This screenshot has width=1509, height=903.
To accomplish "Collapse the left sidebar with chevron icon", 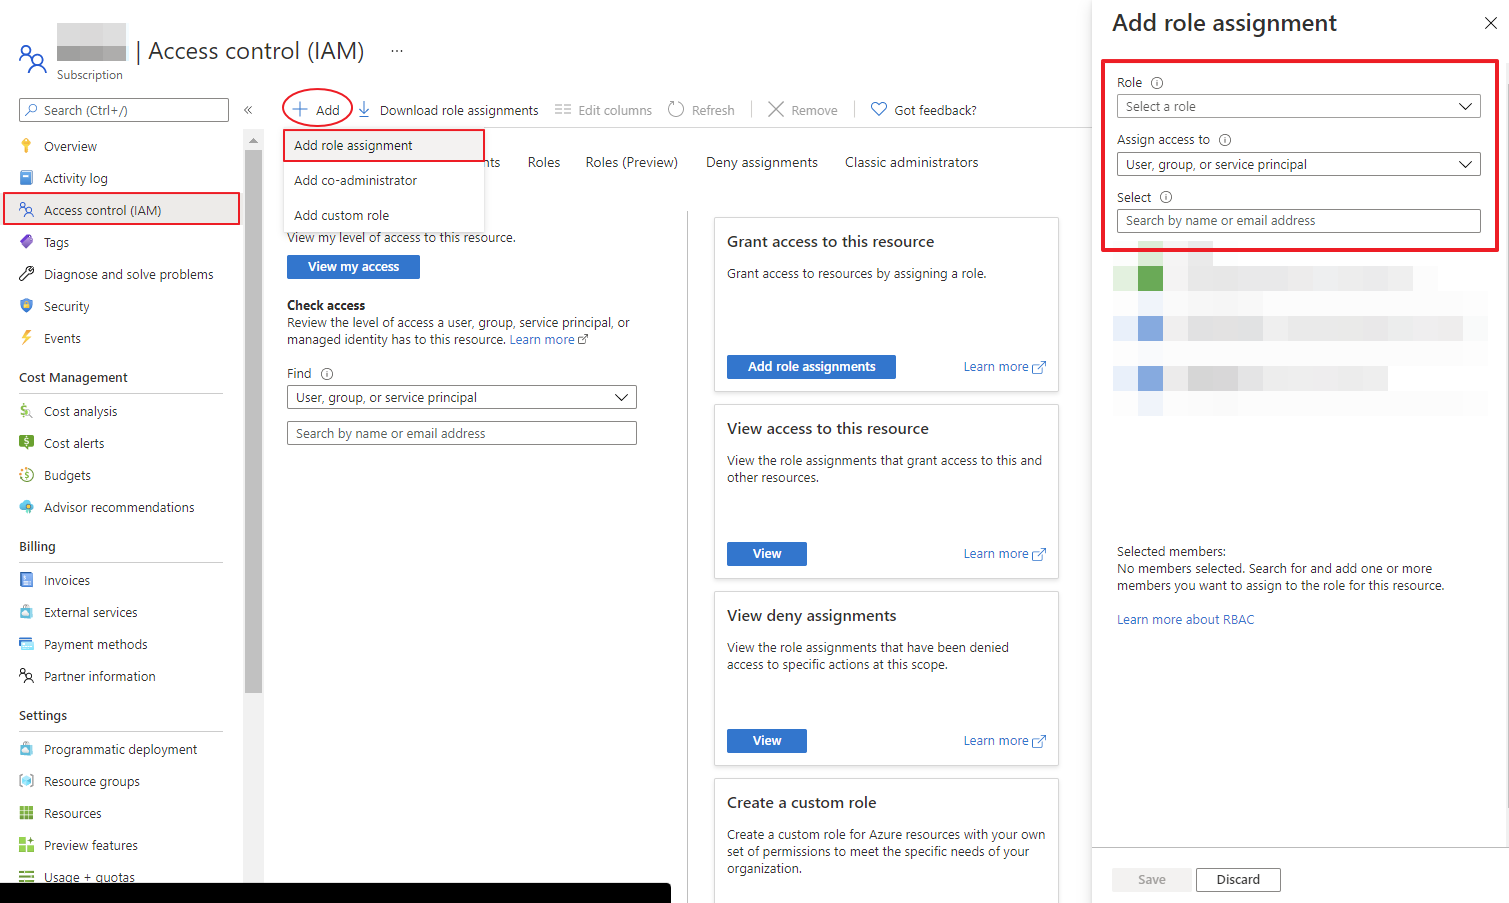I will click(x=248, y=110).
